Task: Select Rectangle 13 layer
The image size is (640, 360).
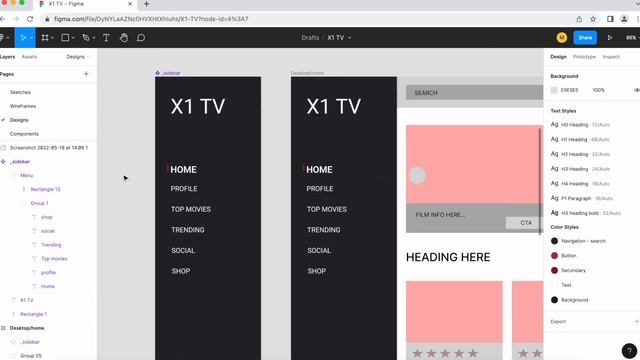Action: click(45, 189)
